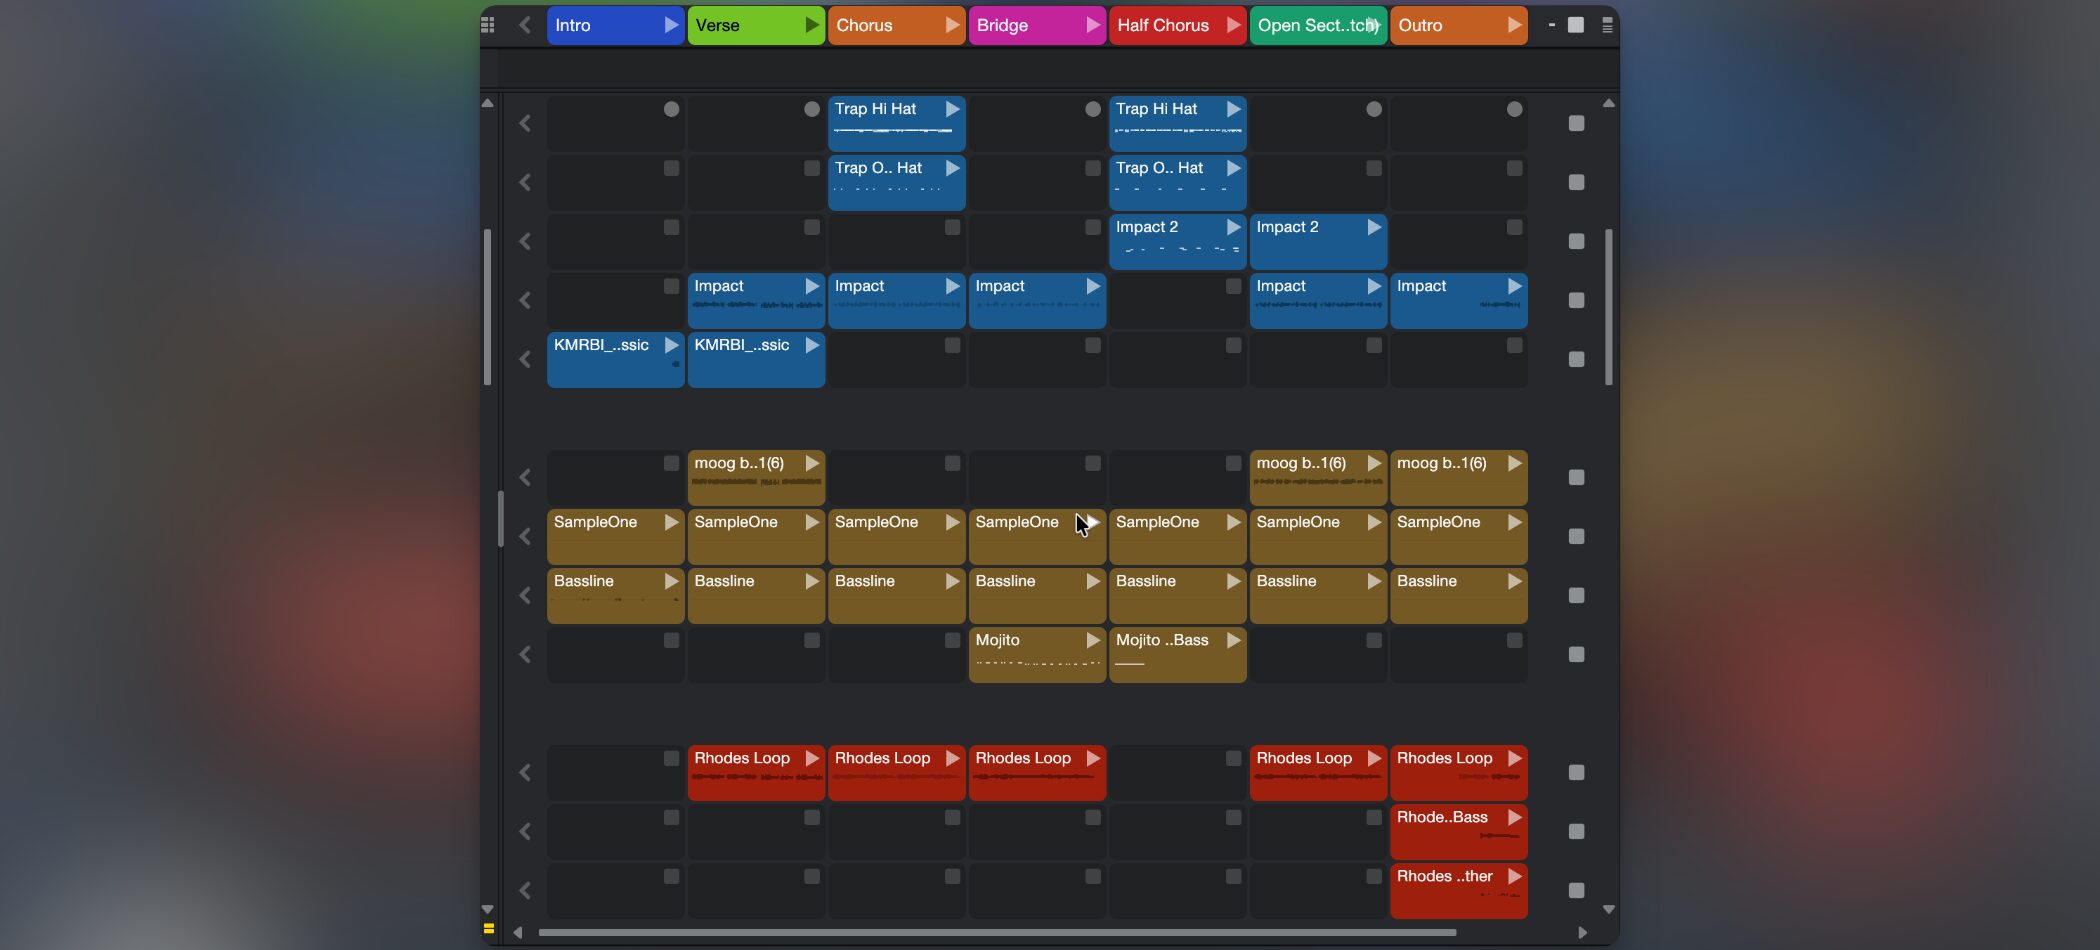Click the grid icon at top left
The image size is (2100, 950).
[488, 25]
